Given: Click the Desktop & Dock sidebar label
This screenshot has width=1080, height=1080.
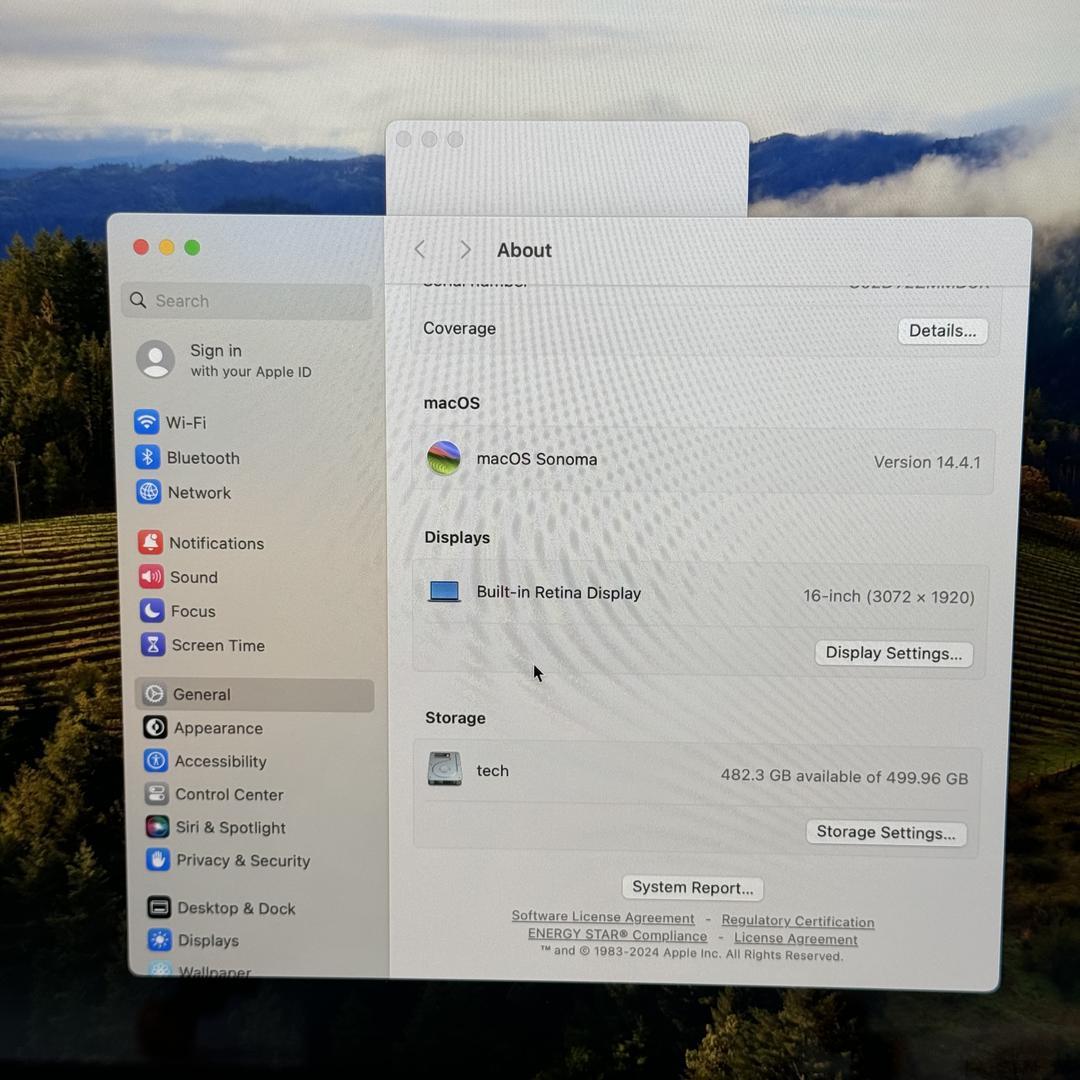Looking at the screenshot, I should (236, 908).
